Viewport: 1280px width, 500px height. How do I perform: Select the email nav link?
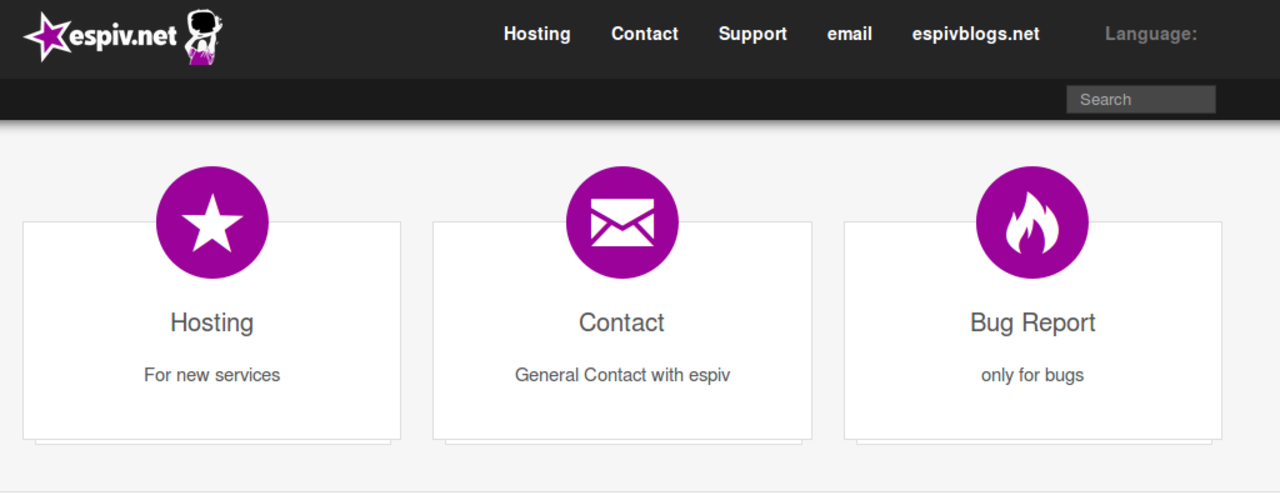click(850, 34)
